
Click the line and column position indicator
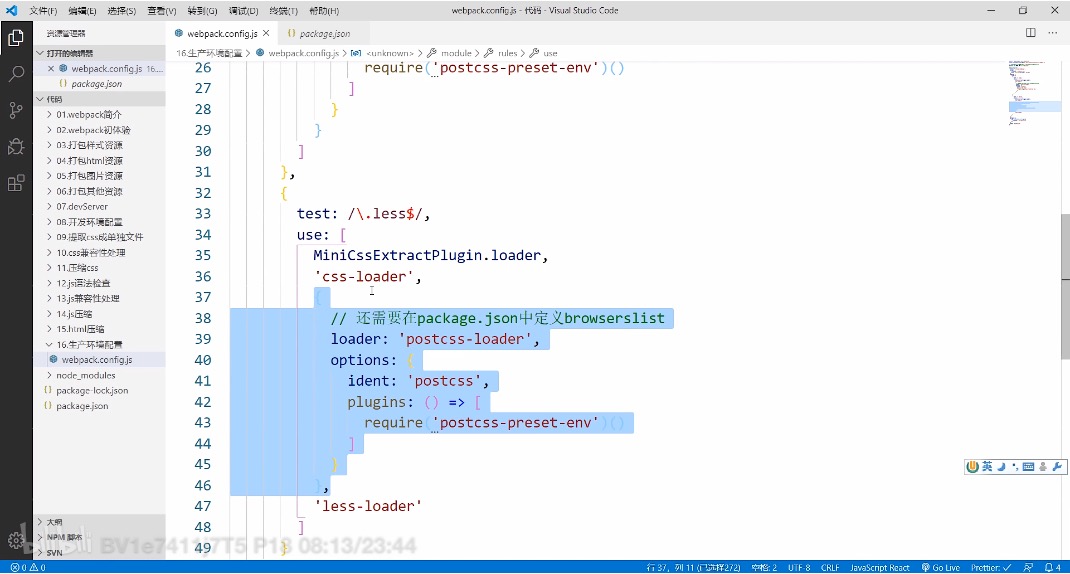point(693,567)
